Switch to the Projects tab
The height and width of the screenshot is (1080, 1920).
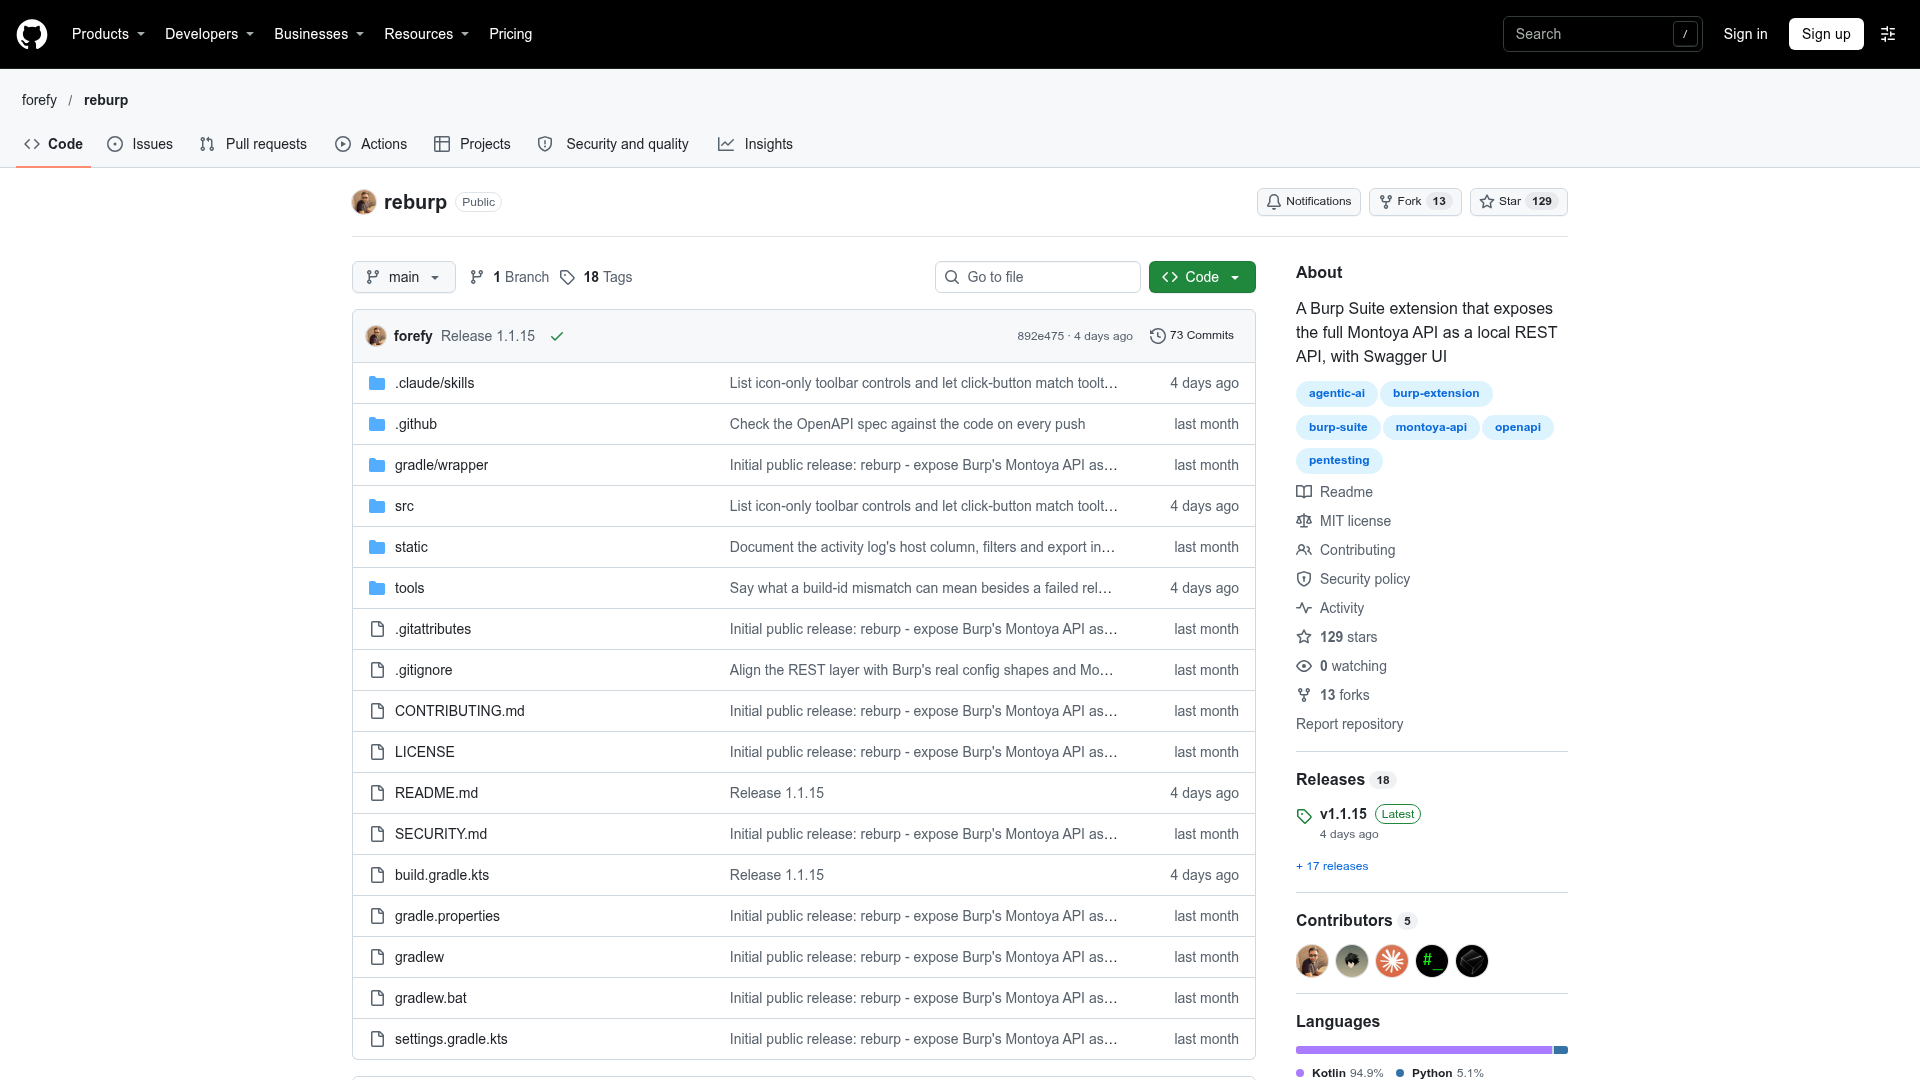472,144
